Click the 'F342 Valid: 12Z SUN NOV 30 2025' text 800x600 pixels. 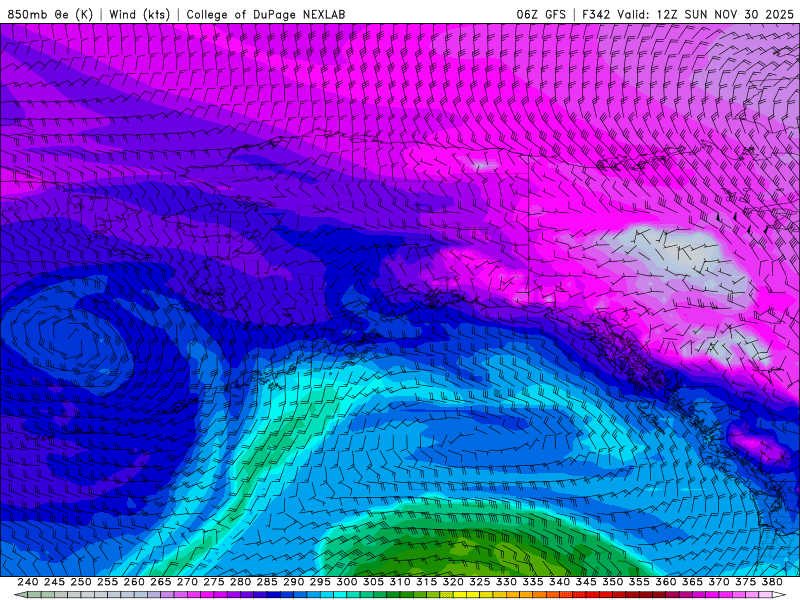click(x=688, y=14)
